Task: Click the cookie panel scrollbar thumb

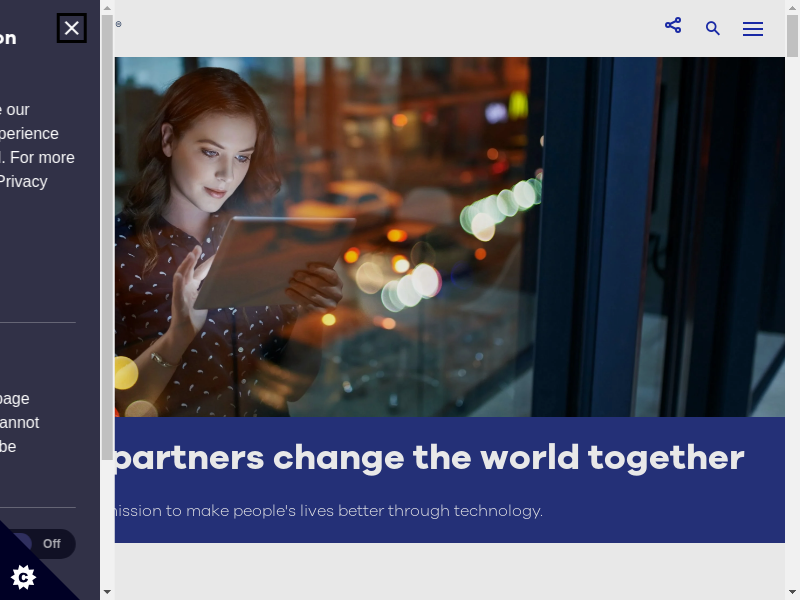Action: [x=107, y=230]
